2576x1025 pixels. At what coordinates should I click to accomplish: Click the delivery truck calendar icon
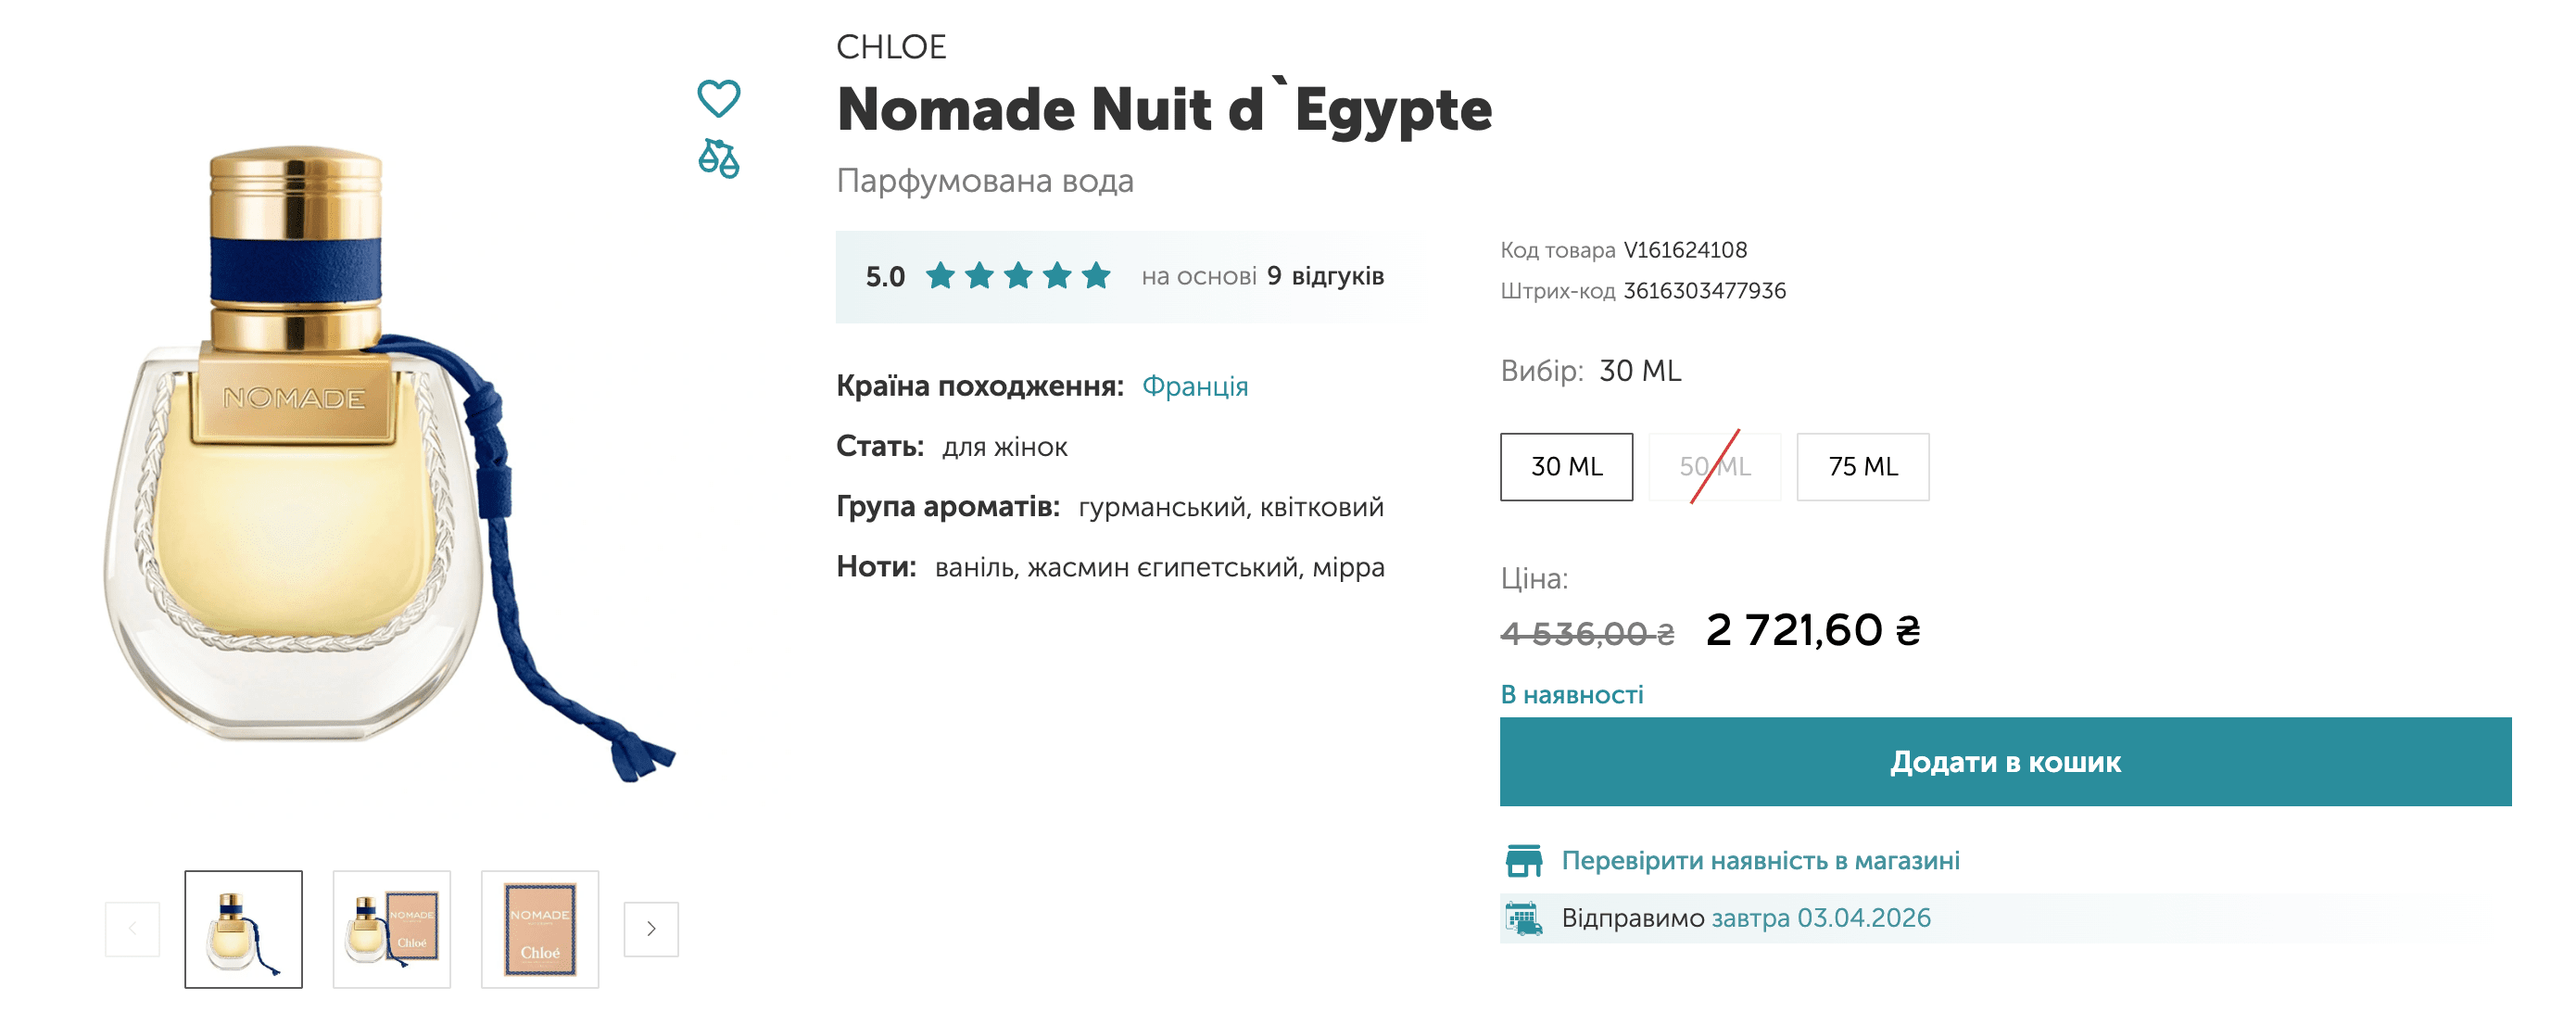click(1523, 918)
